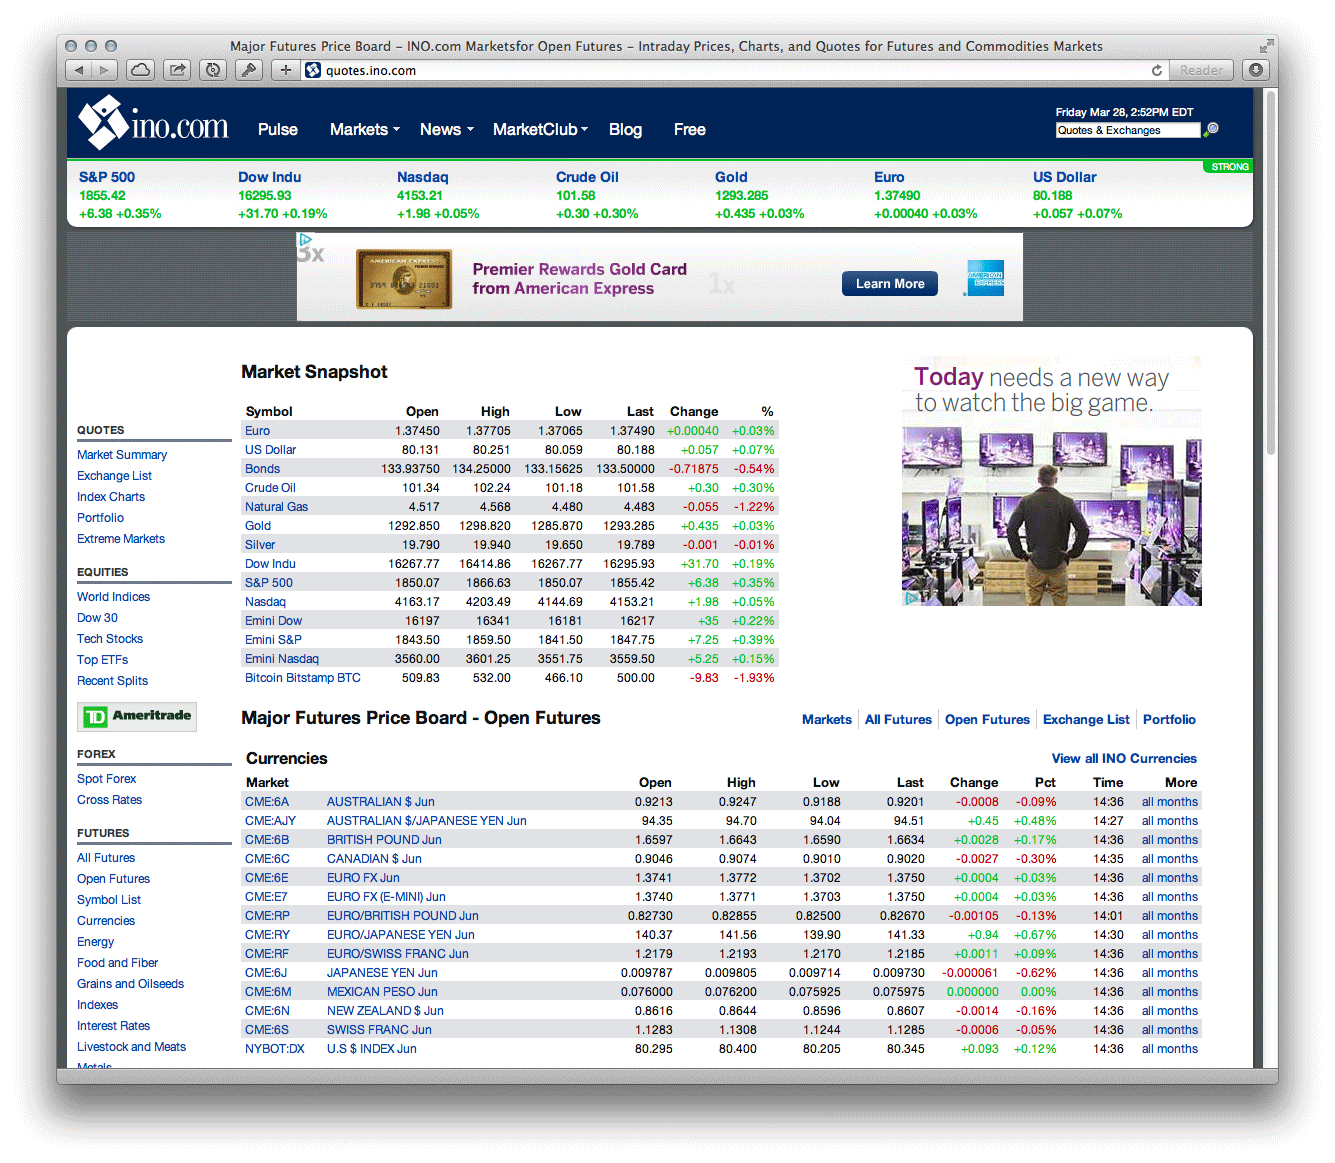This screenshot has height=1163, width=1335.
Task: Click View all INO Currencies link
Action: pyautogui.click(x=1123, y=758)
